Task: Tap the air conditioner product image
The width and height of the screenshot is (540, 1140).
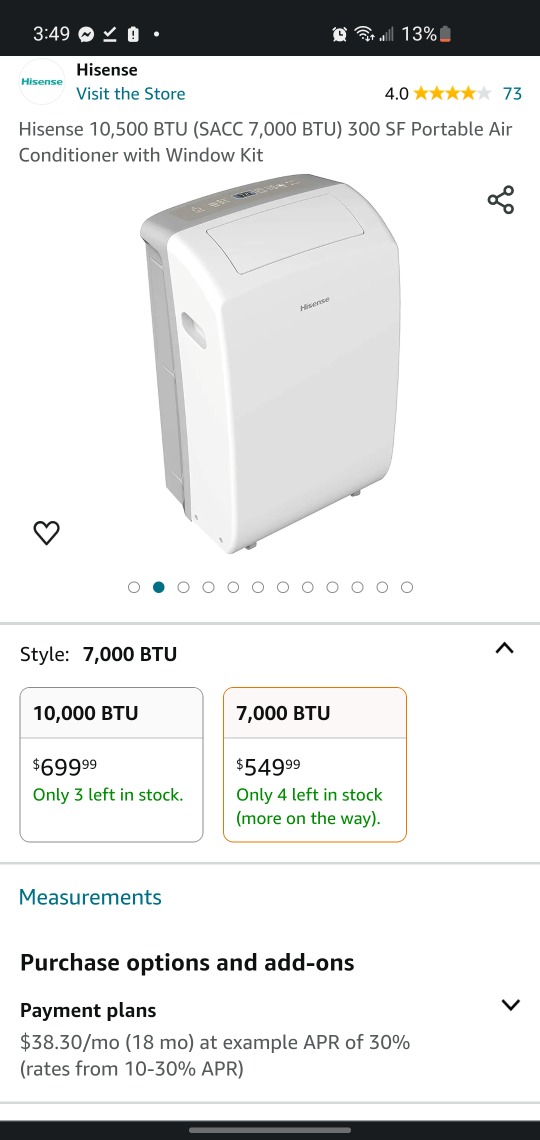Action: click(270, 364)
